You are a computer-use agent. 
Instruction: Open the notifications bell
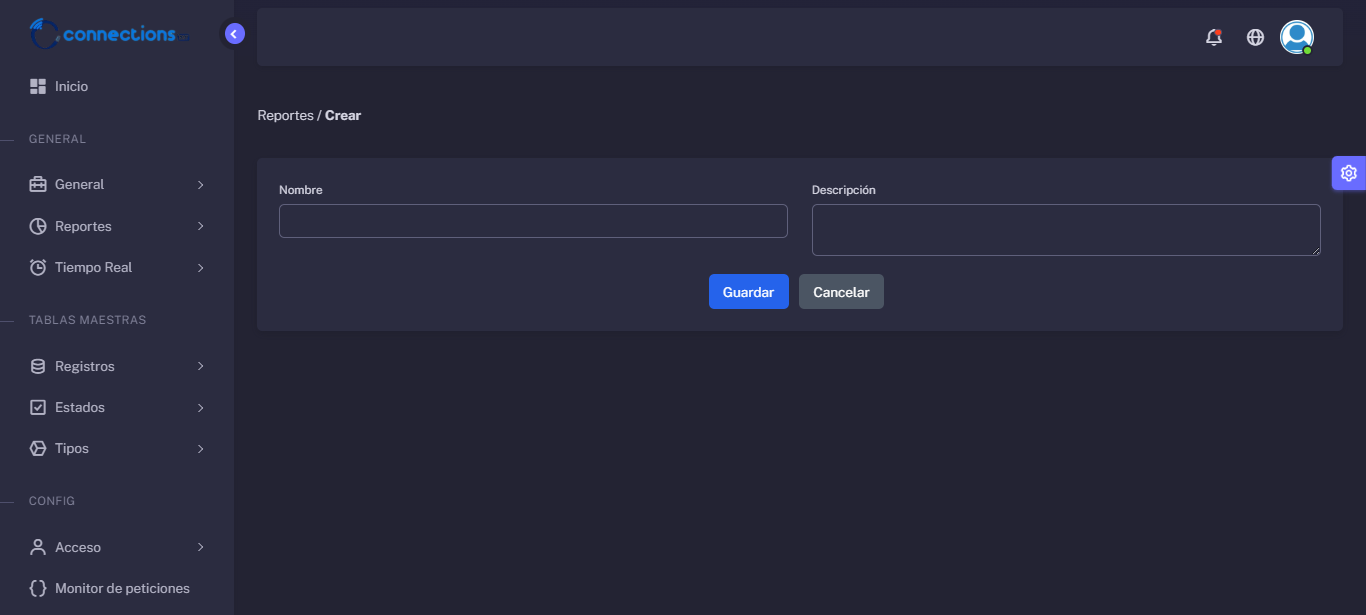pyautogui.click(x=1214, y=37)
